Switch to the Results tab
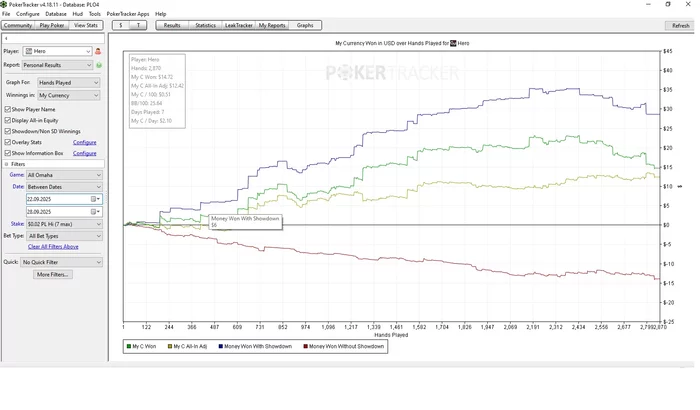The height and width of the screenshot is (410, 700). click(172, 25)
